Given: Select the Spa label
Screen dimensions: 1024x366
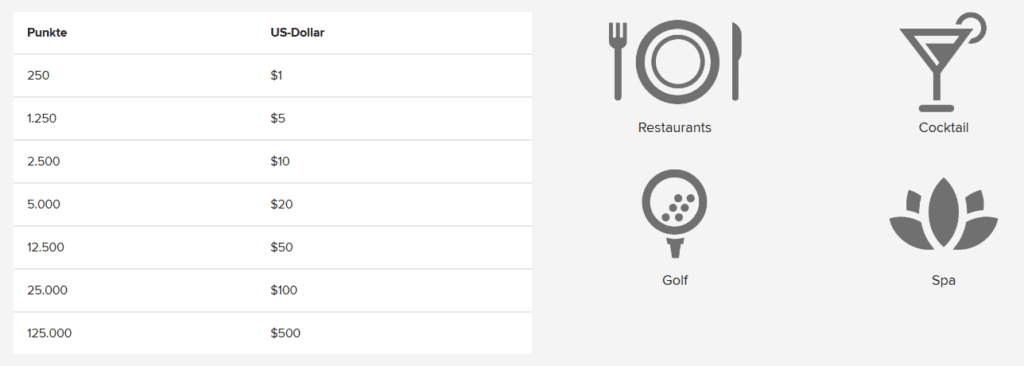Looking at the screenshot, I should (x=943, y=280).
